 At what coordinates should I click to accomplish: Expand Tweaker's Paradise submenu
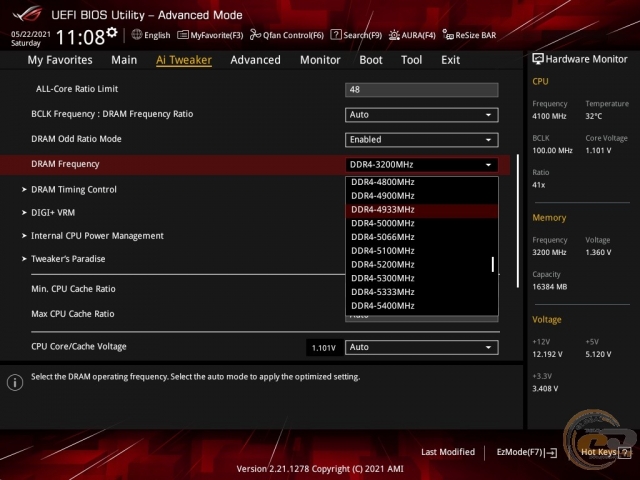point(68,259)
